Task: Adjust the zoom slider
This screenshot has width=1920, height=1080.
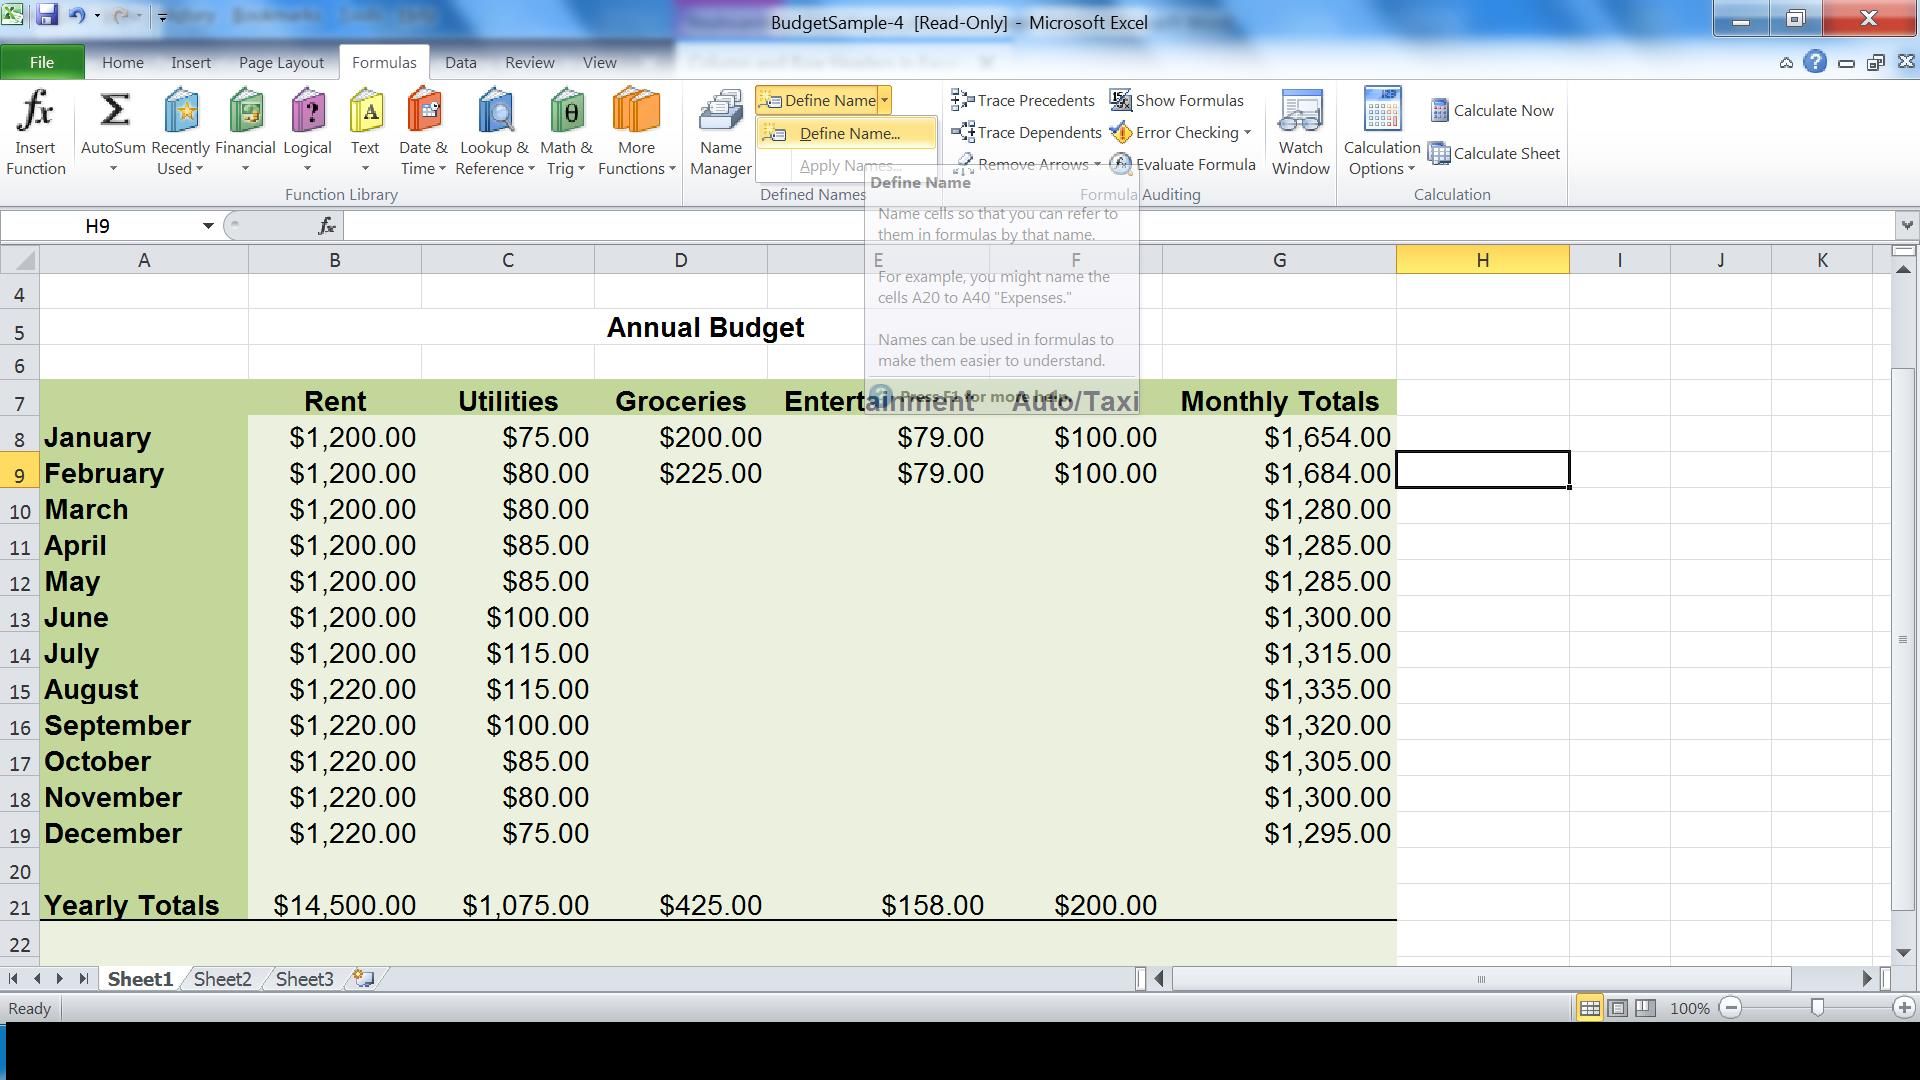Action: 1818,1008
